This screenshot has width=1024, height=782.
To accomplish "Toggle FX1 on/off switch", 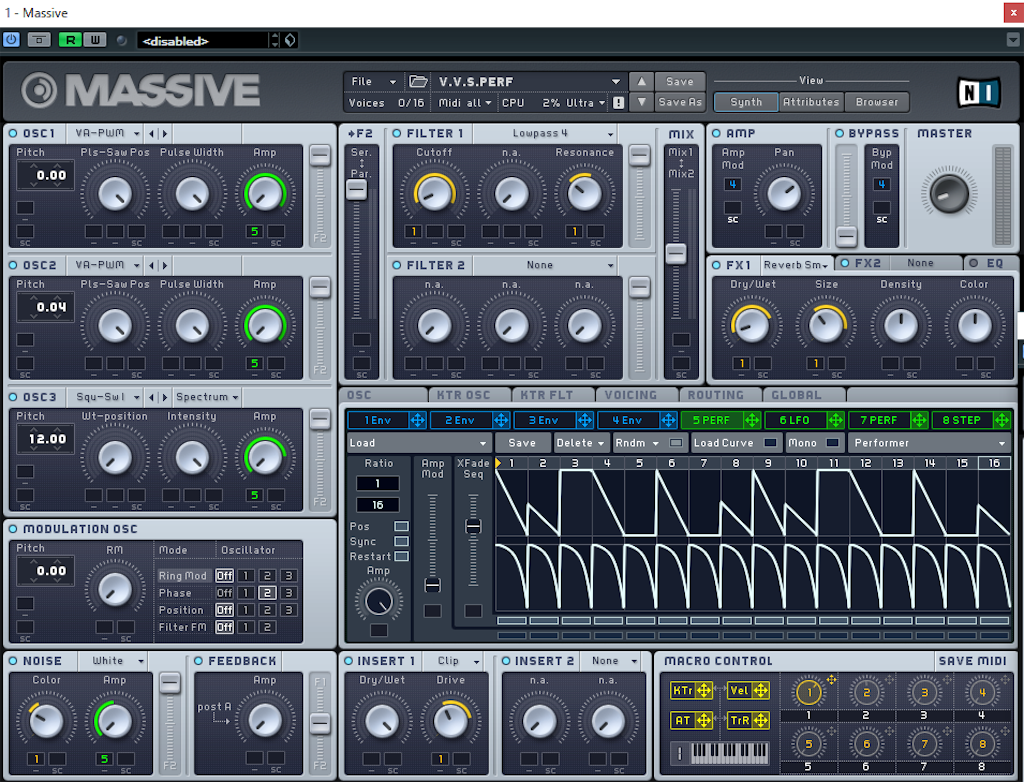I will click(x=716, y=265).
